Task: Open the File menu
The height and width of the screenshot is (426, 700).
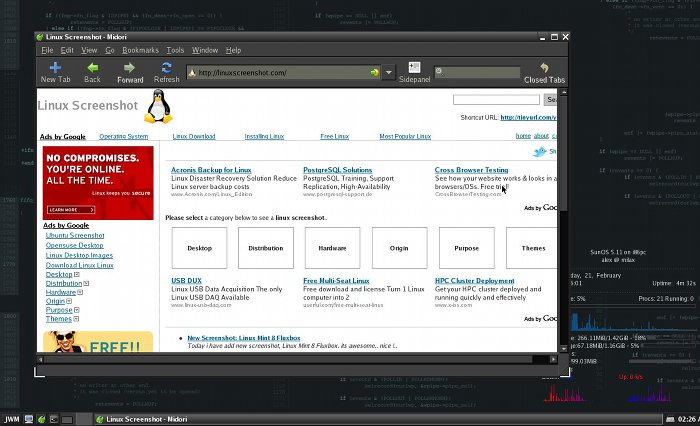Action: click(47, 50)
